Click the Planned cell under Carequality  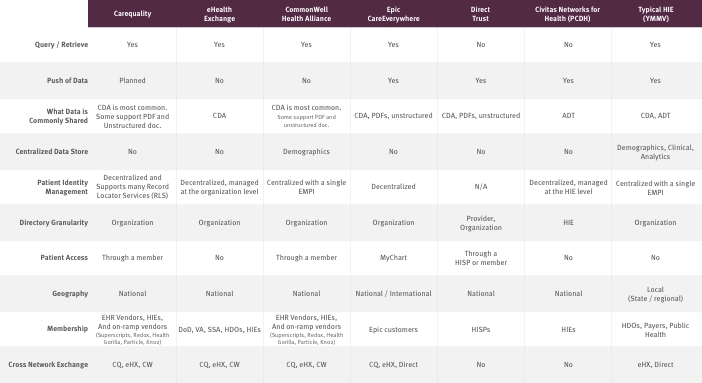(x=132, y=80)
